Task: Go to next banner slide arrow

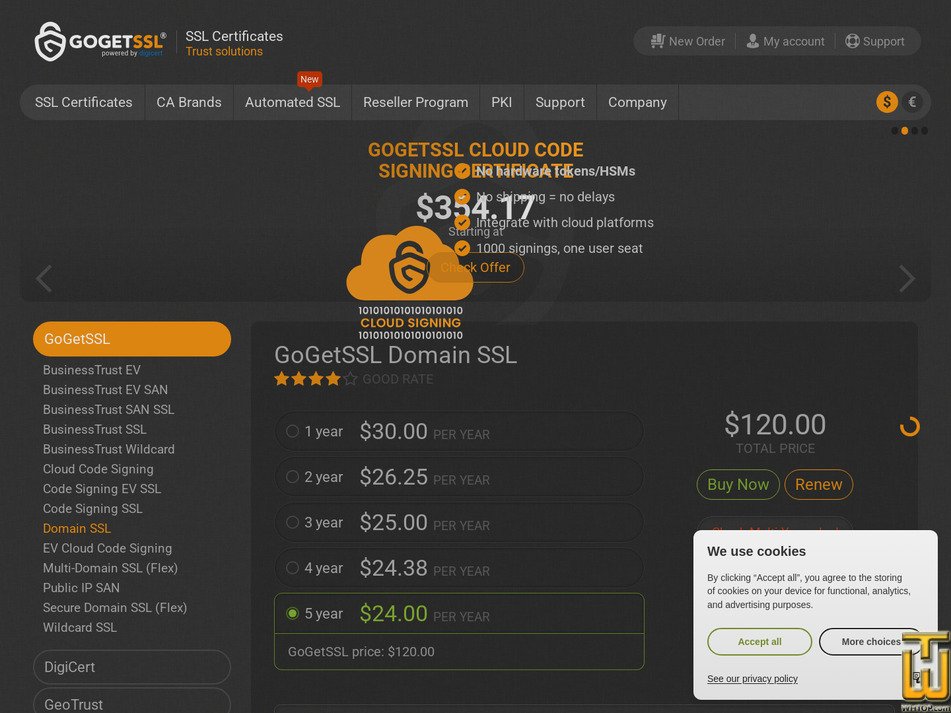Action: tap(907, 278)
